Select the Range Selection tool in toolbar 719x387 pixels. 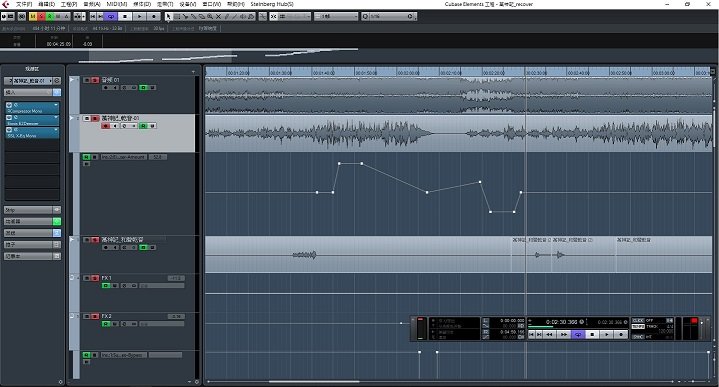(x=177, y=17)
